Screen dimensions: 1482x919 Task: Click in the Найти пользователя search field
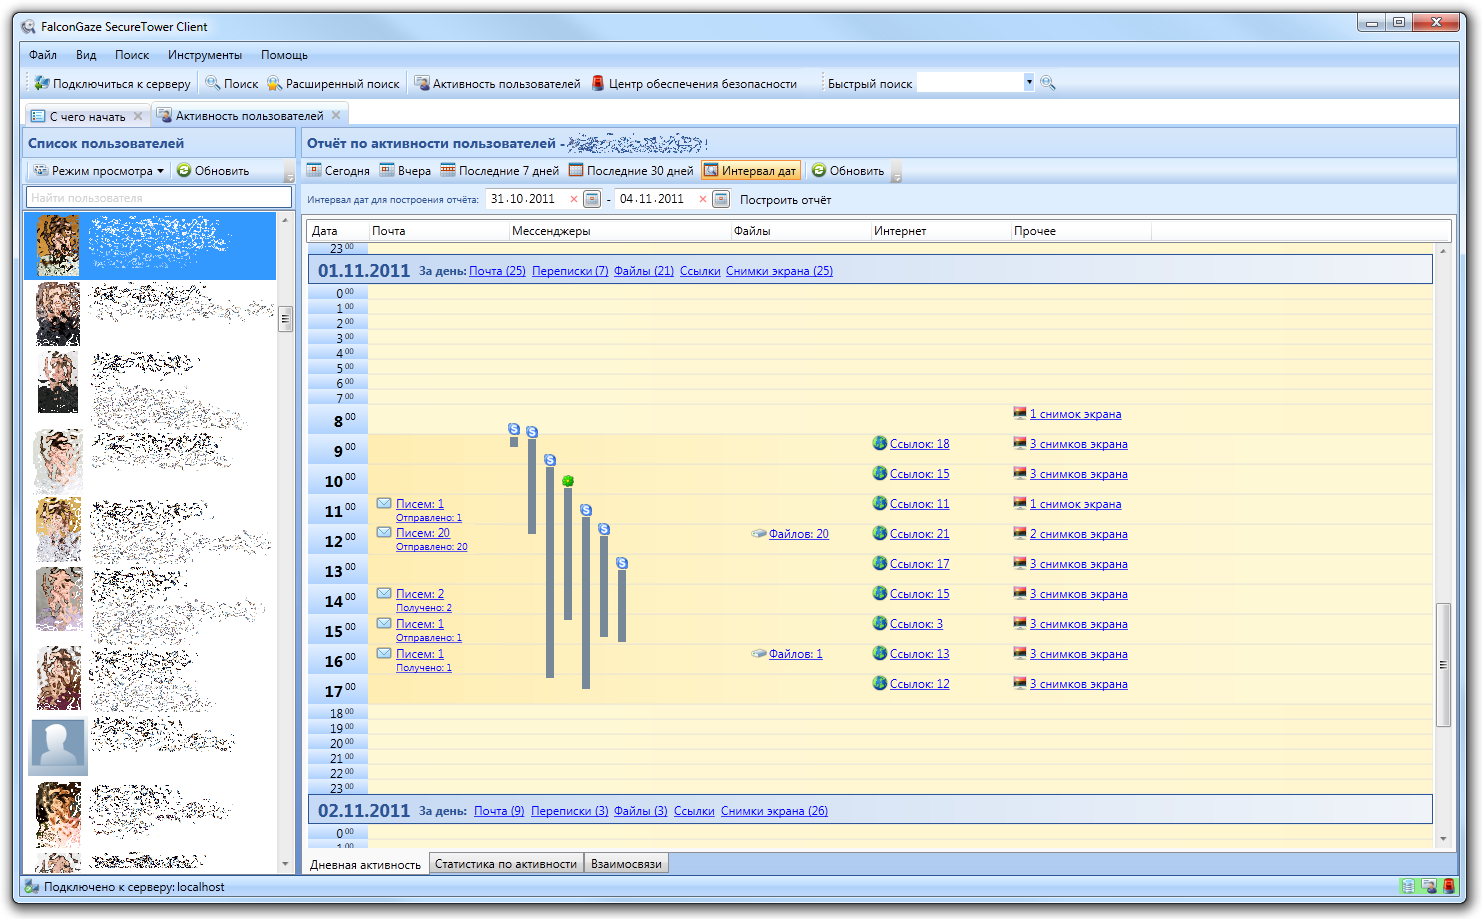(x=158, y=198)
